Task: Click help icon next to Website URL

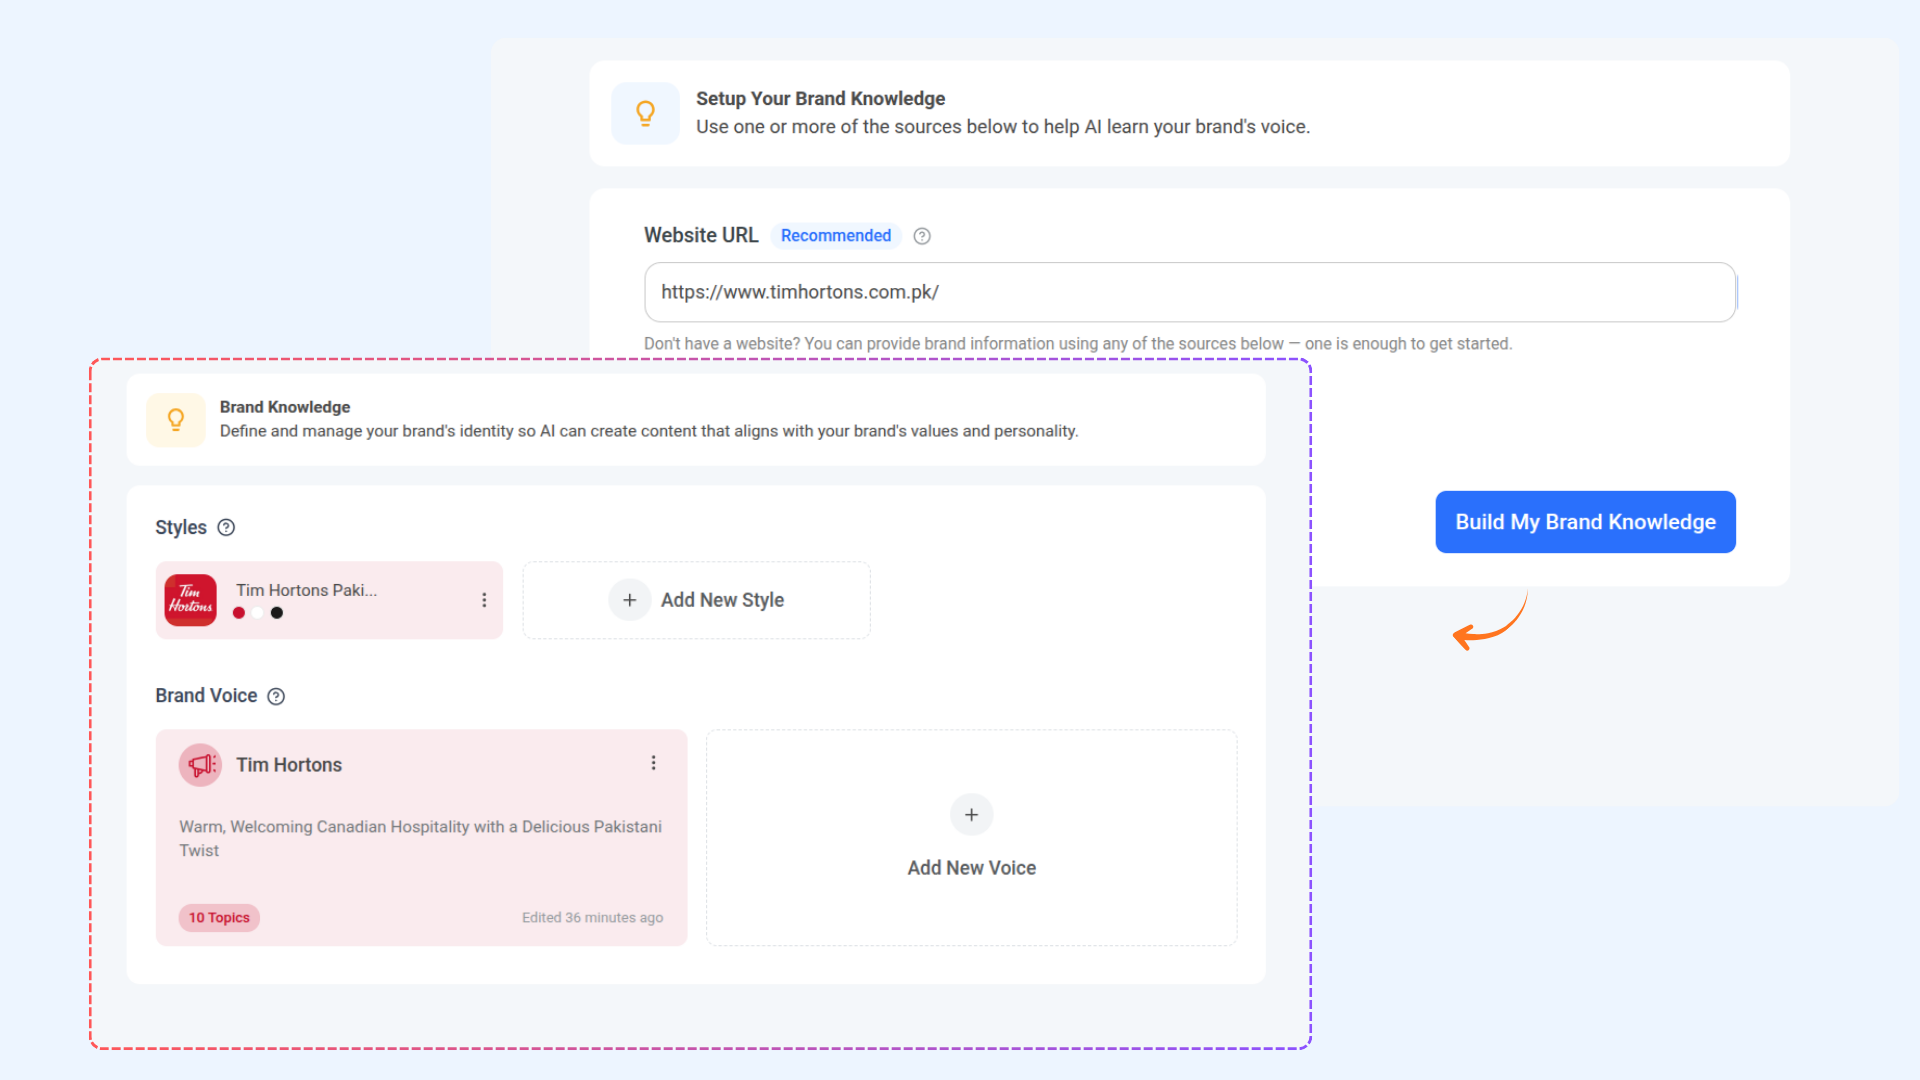Action: (922, 236)
